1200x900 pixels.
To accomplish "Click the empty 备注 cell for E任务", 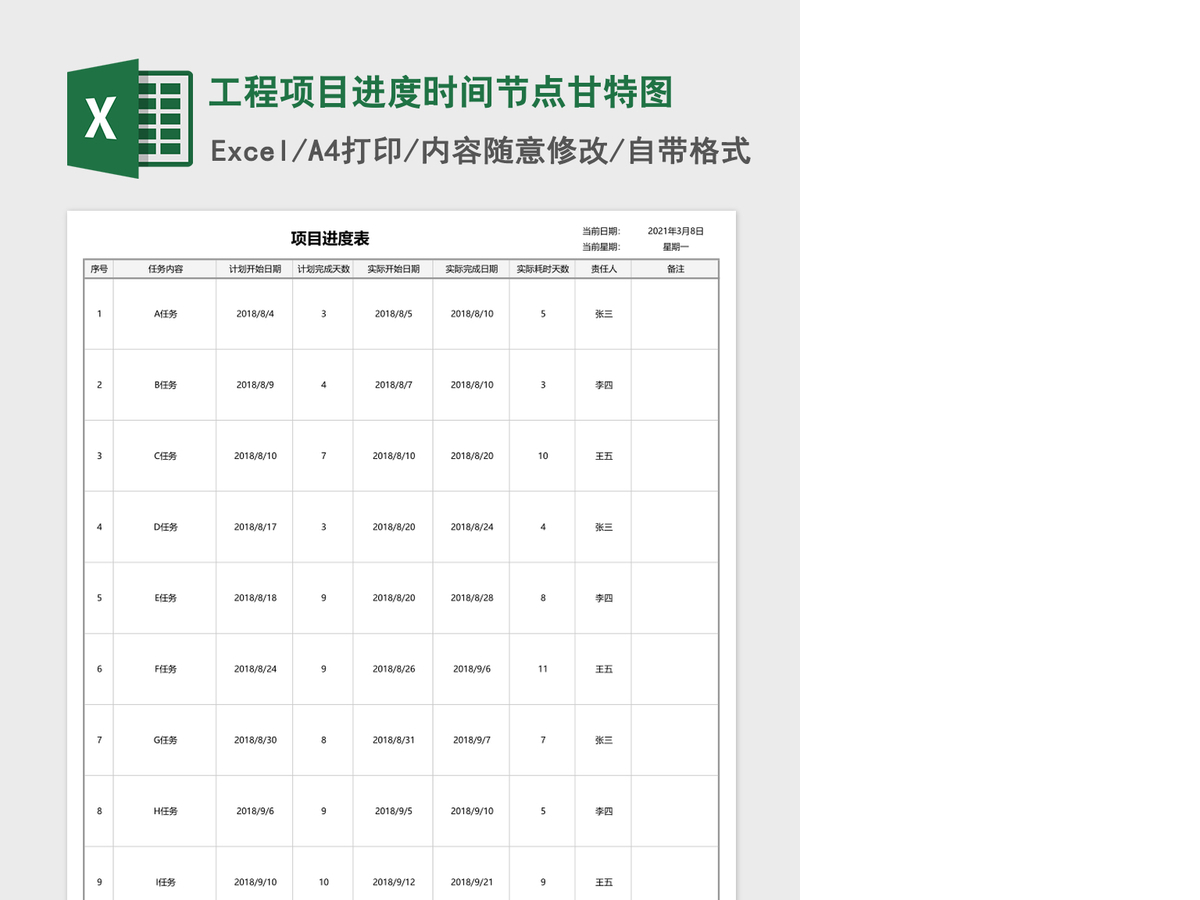I will click(x=675, y=598).
